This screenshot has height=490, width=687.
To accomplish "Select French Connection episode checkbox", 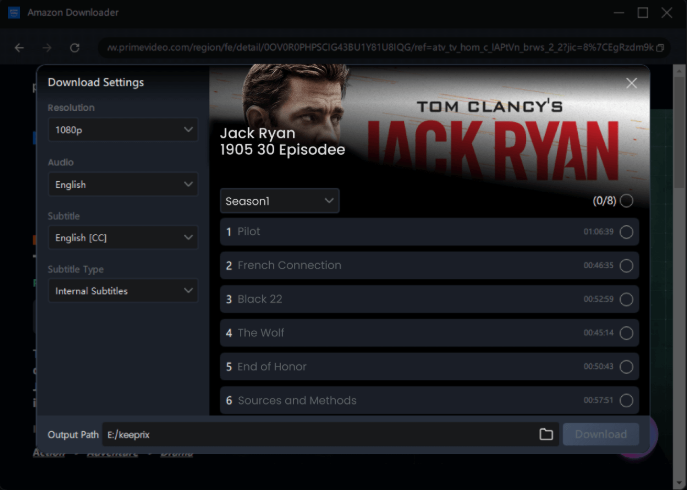I will [626, 266].
